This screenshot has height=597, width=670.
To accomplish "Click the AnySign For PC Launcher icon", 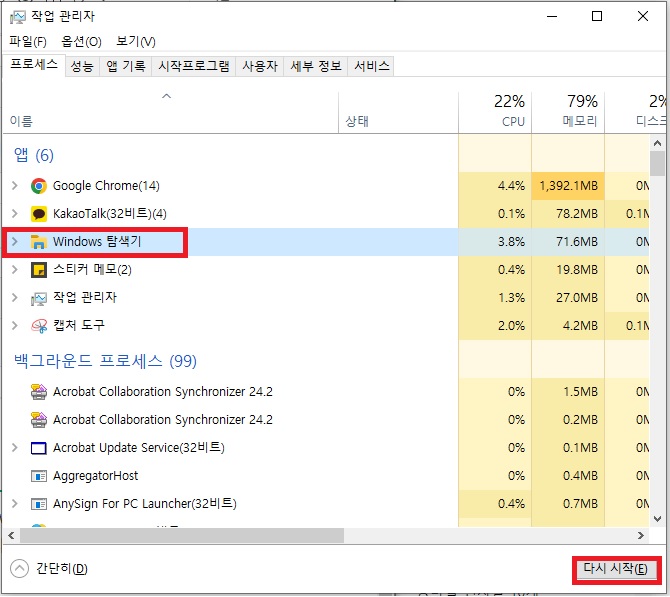I will [39, 504].
